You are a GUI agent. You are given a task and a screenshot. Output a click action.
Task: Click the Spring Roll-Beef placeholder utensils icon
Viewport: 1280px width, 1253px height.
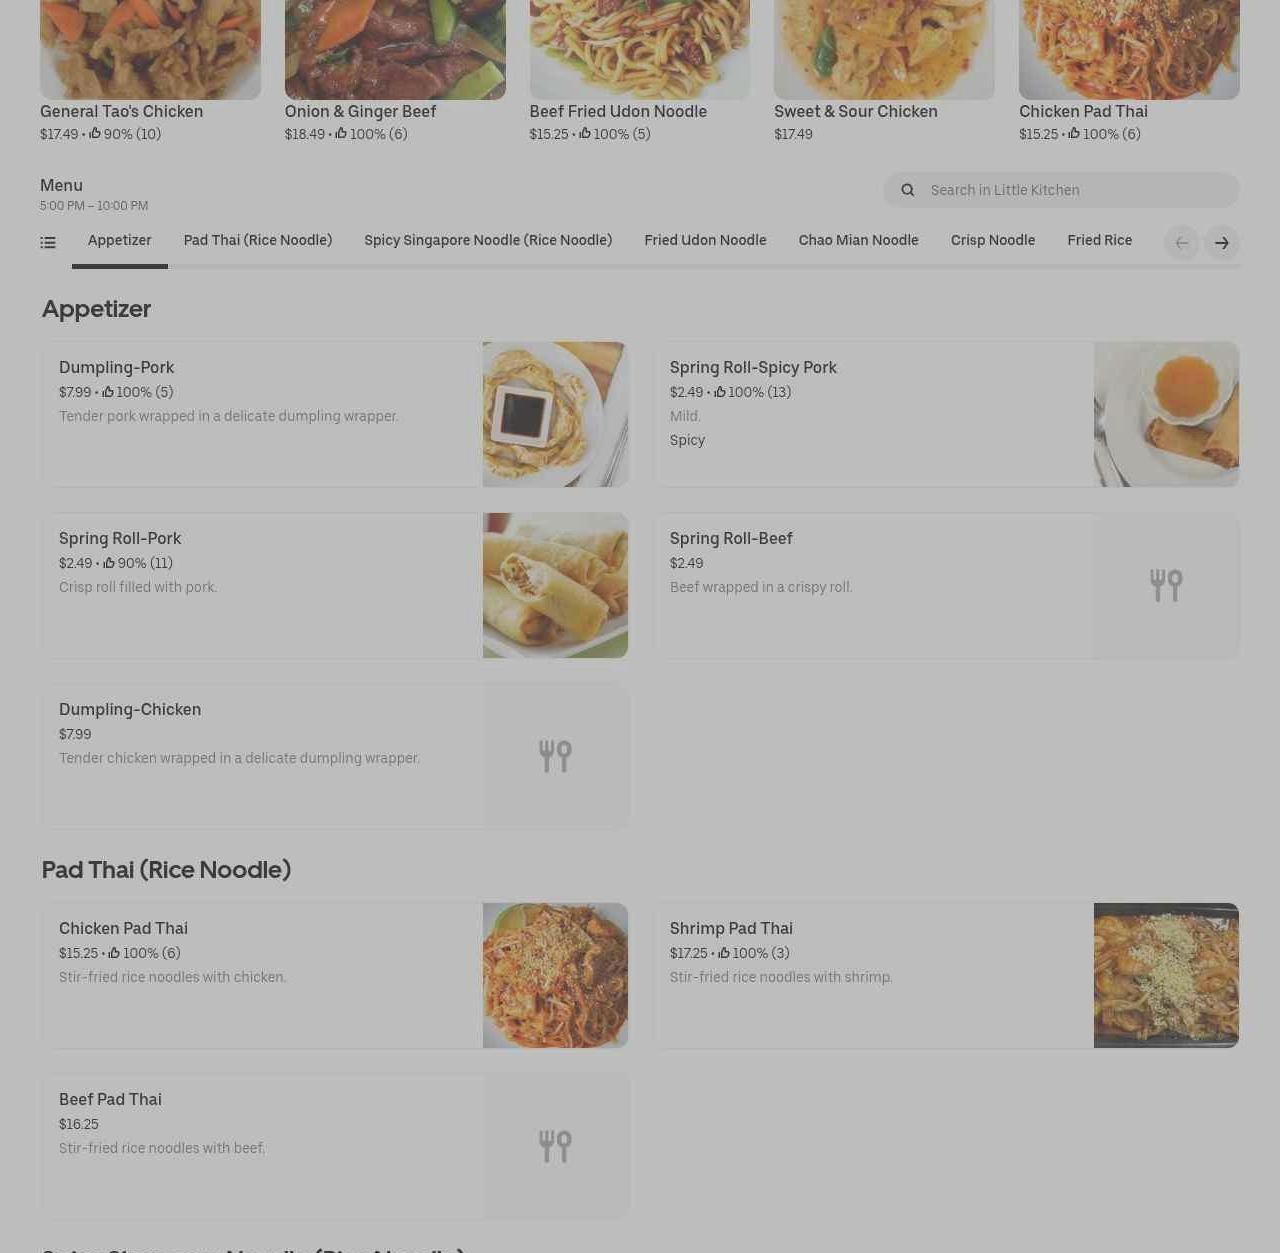pyautogui.click(x=1166, y=585)
